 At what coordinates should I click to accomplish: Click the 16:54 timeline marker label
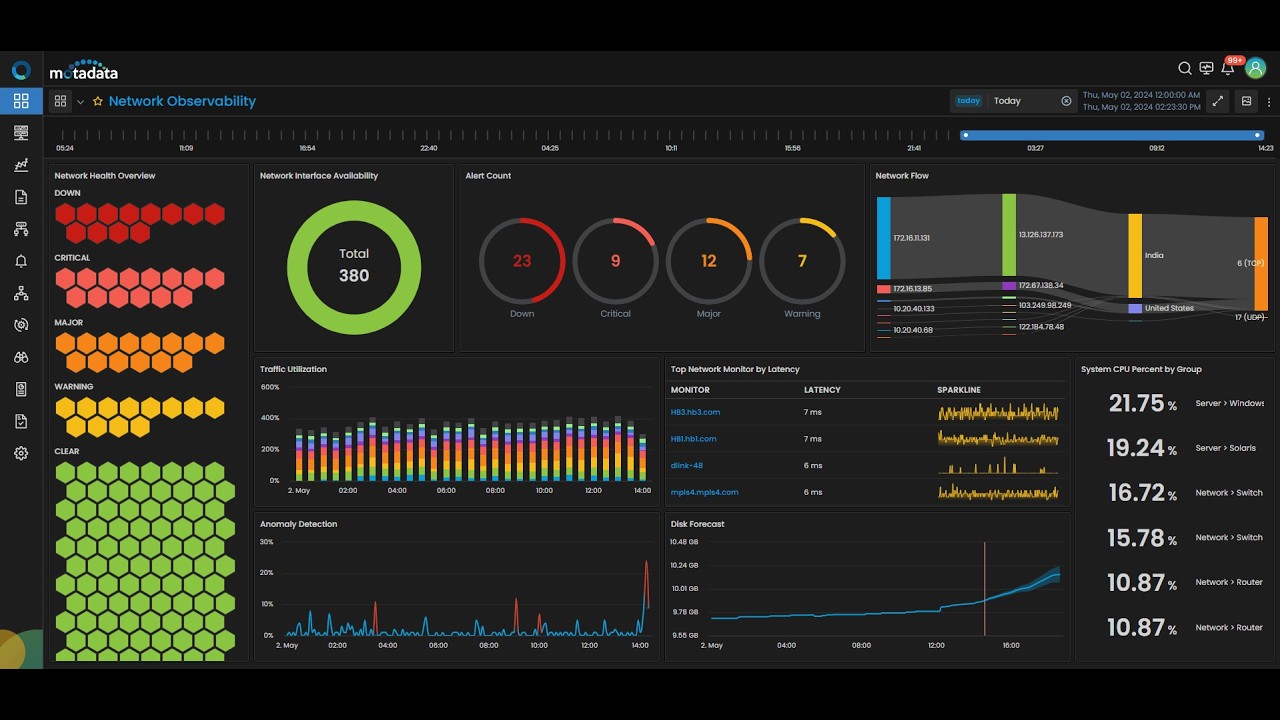click(307, 148)
